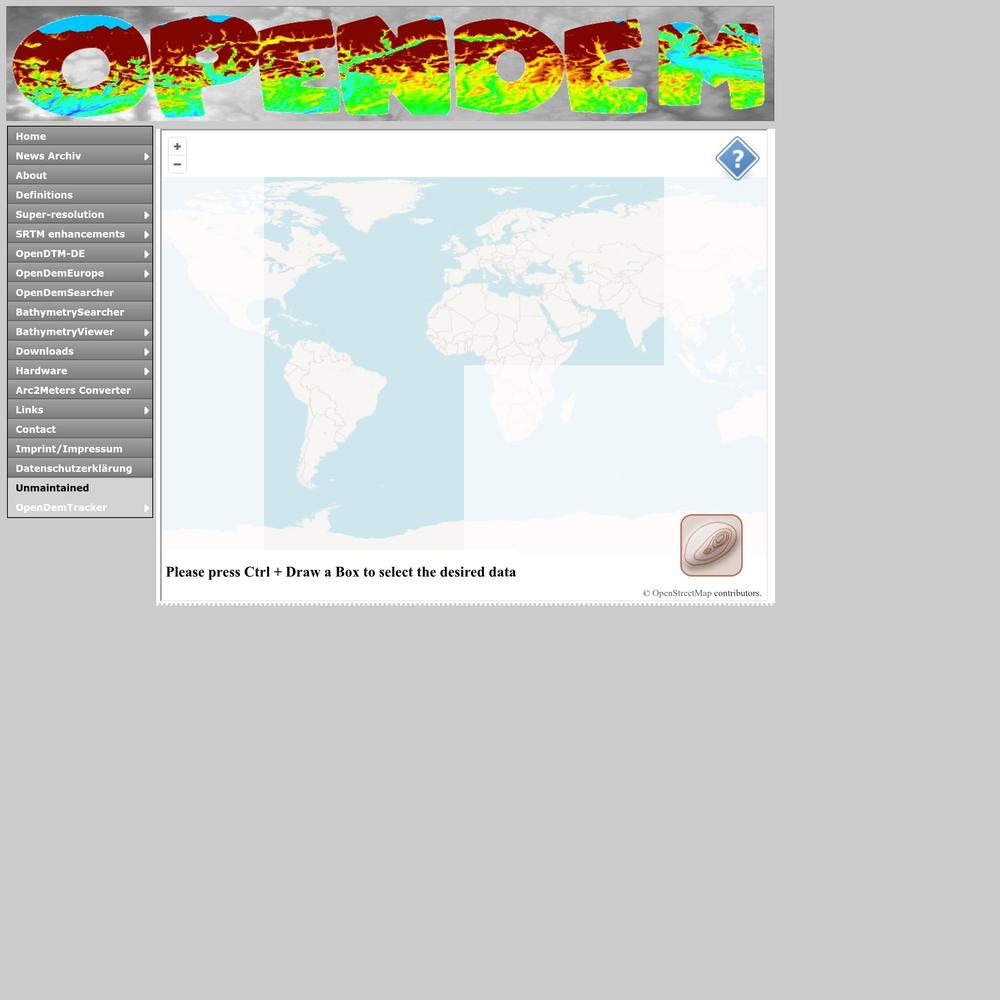
Task: Expand OpenDemTracker submenu arrow
Action: (147, 508)
